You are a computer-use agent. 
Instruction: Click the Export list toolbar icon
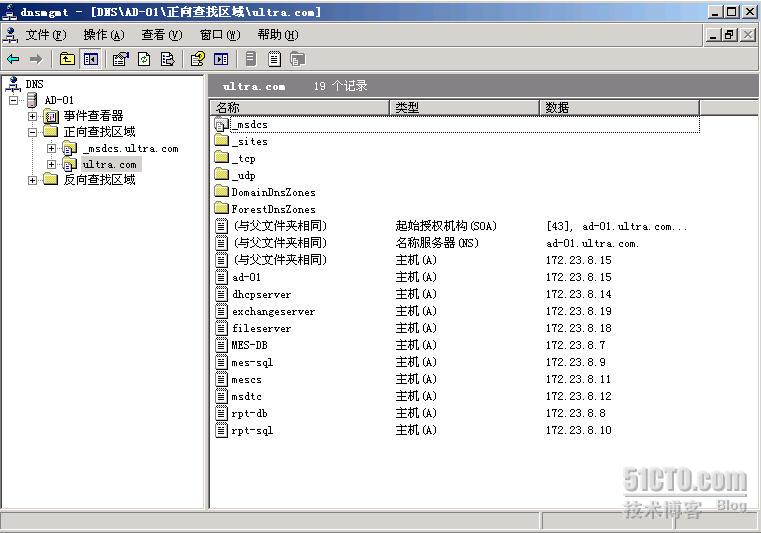click(x=167, y=59)
